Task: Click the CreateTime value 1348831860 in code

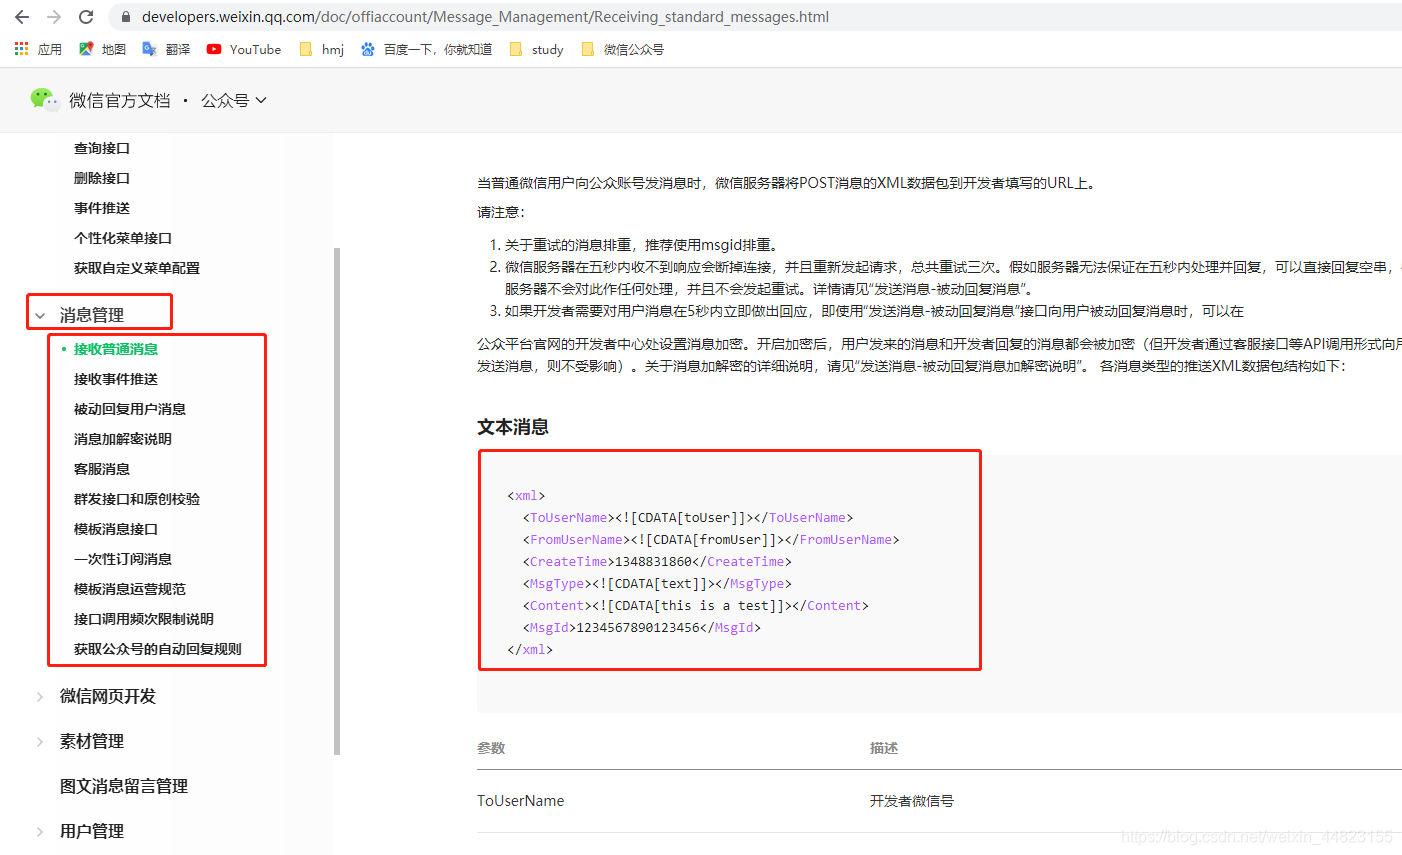Action: (653, 561)
